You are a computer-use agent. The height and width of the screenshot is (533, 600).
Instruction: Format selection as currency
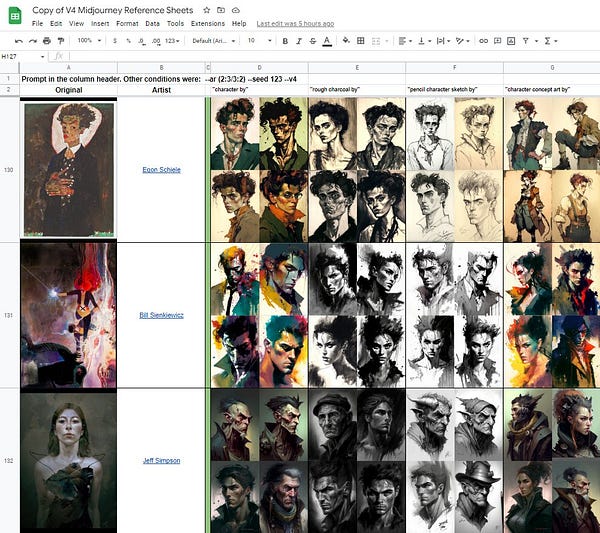click(115, 41)
